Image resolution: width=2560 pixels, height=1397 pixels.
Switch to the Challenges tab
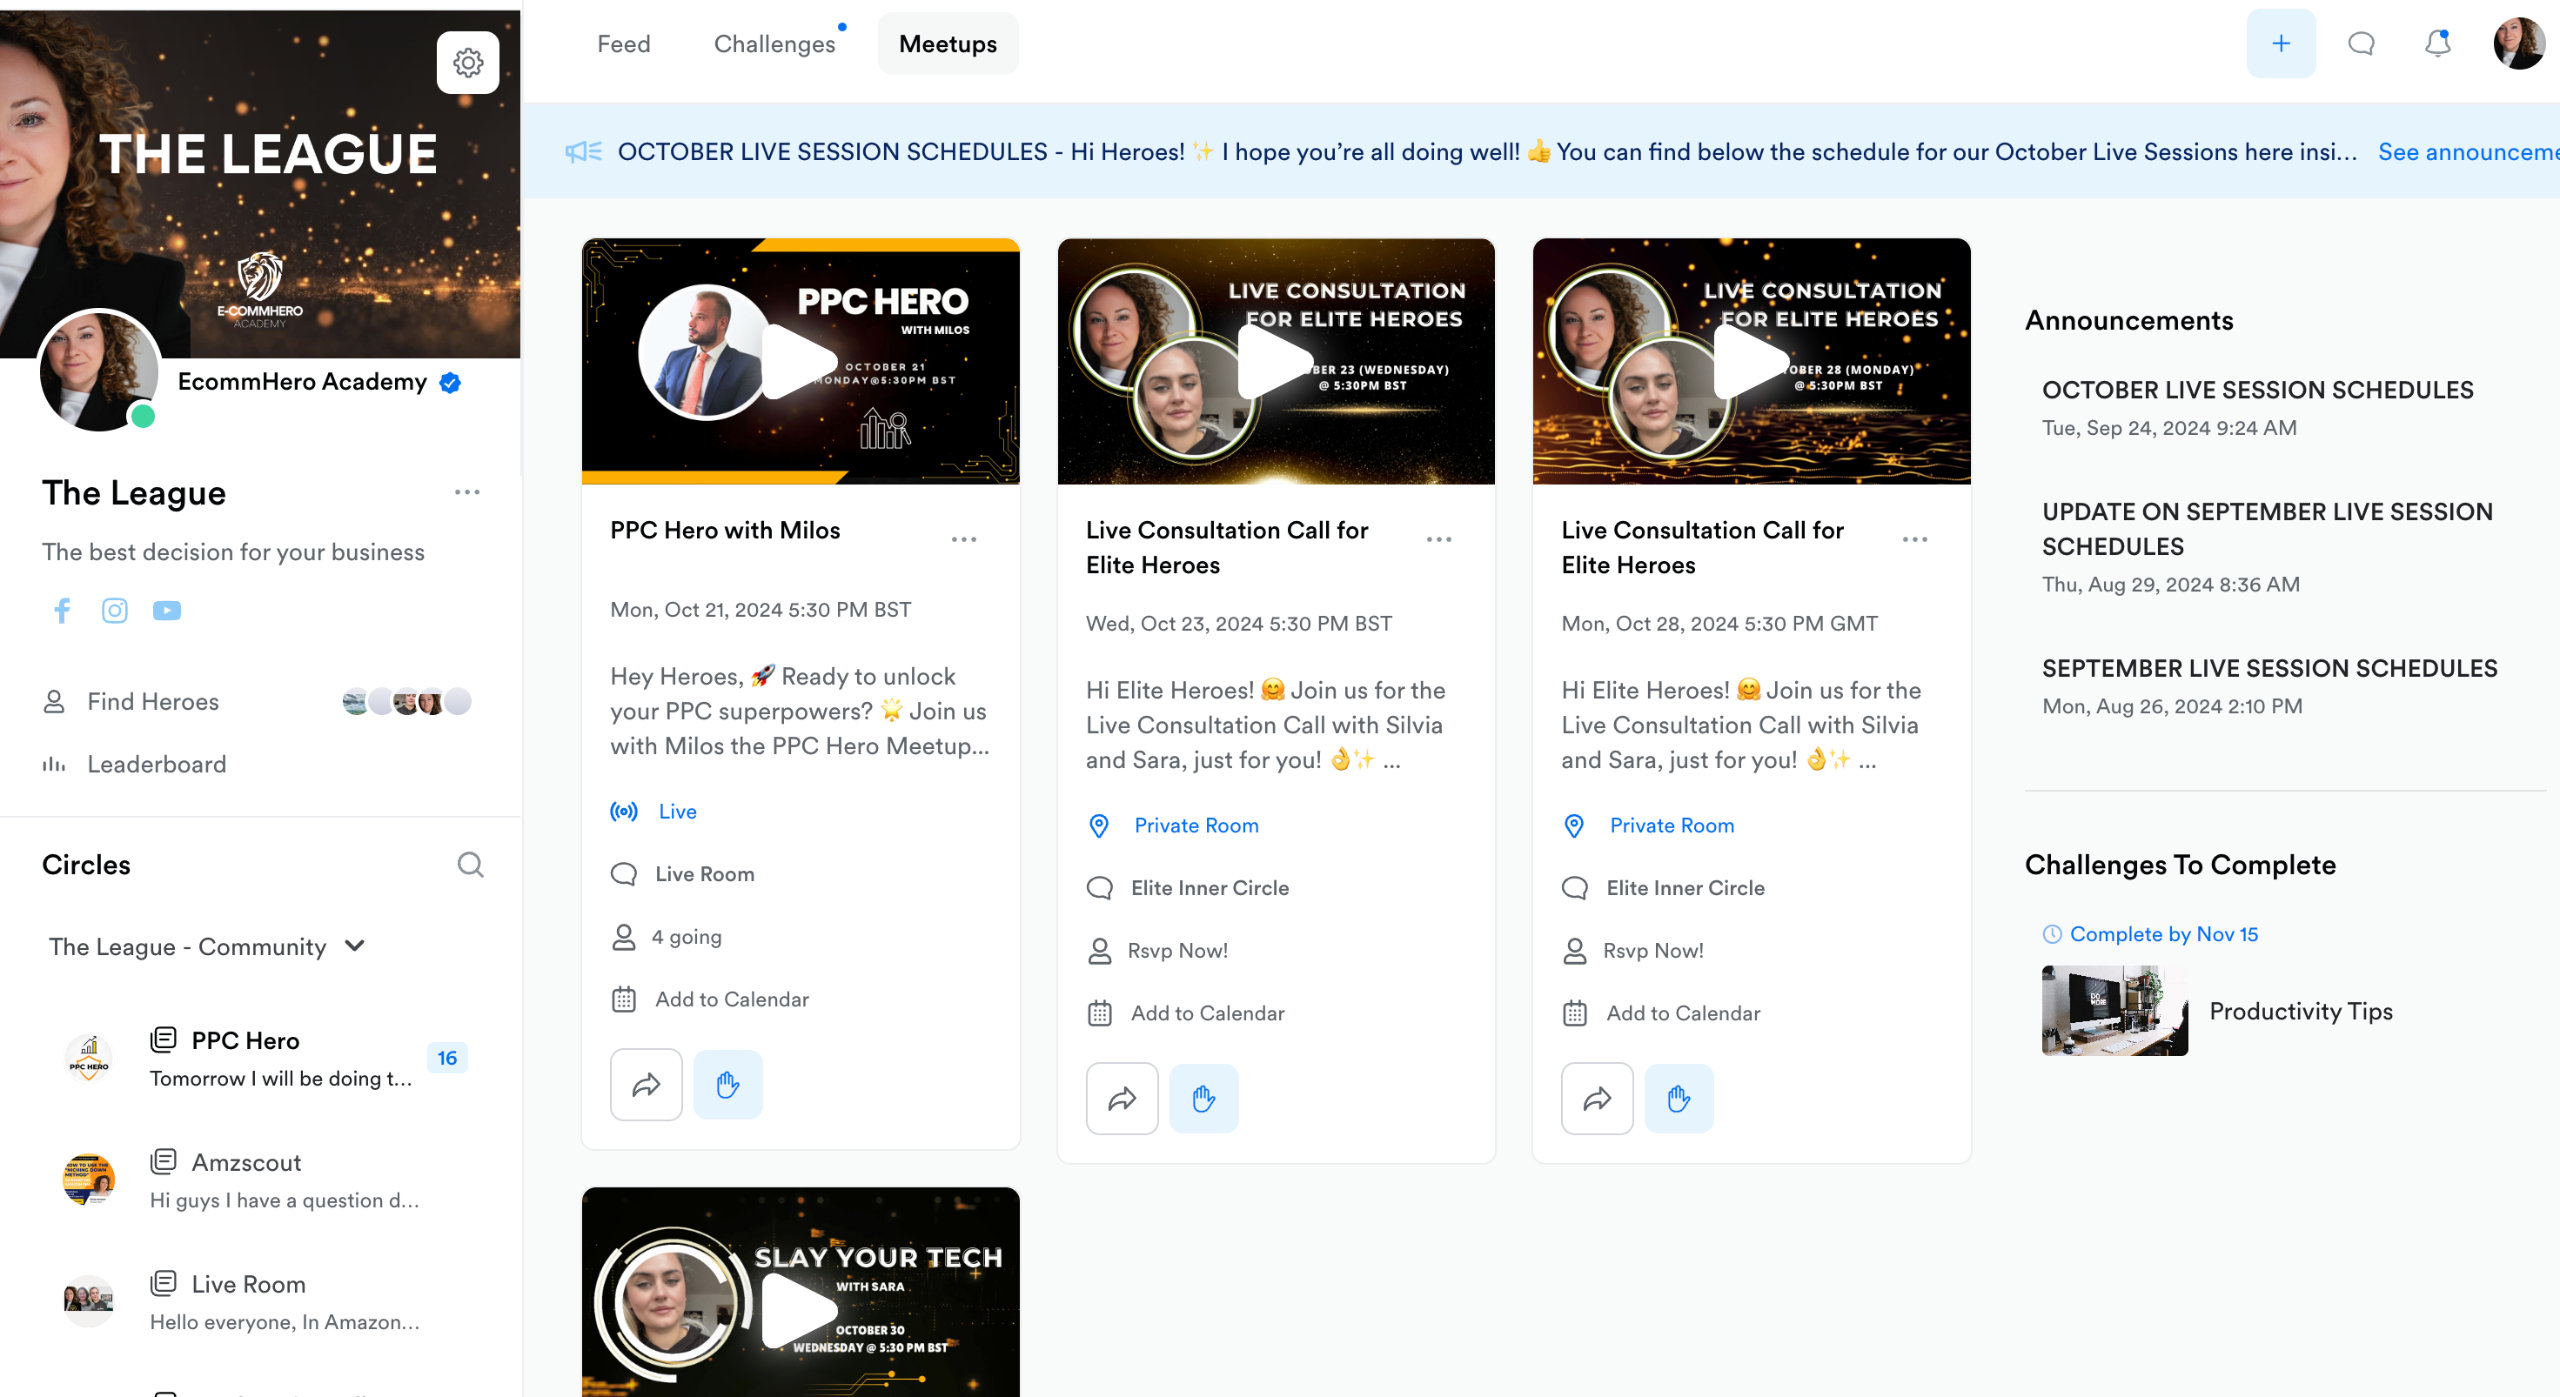pos(774,44)
